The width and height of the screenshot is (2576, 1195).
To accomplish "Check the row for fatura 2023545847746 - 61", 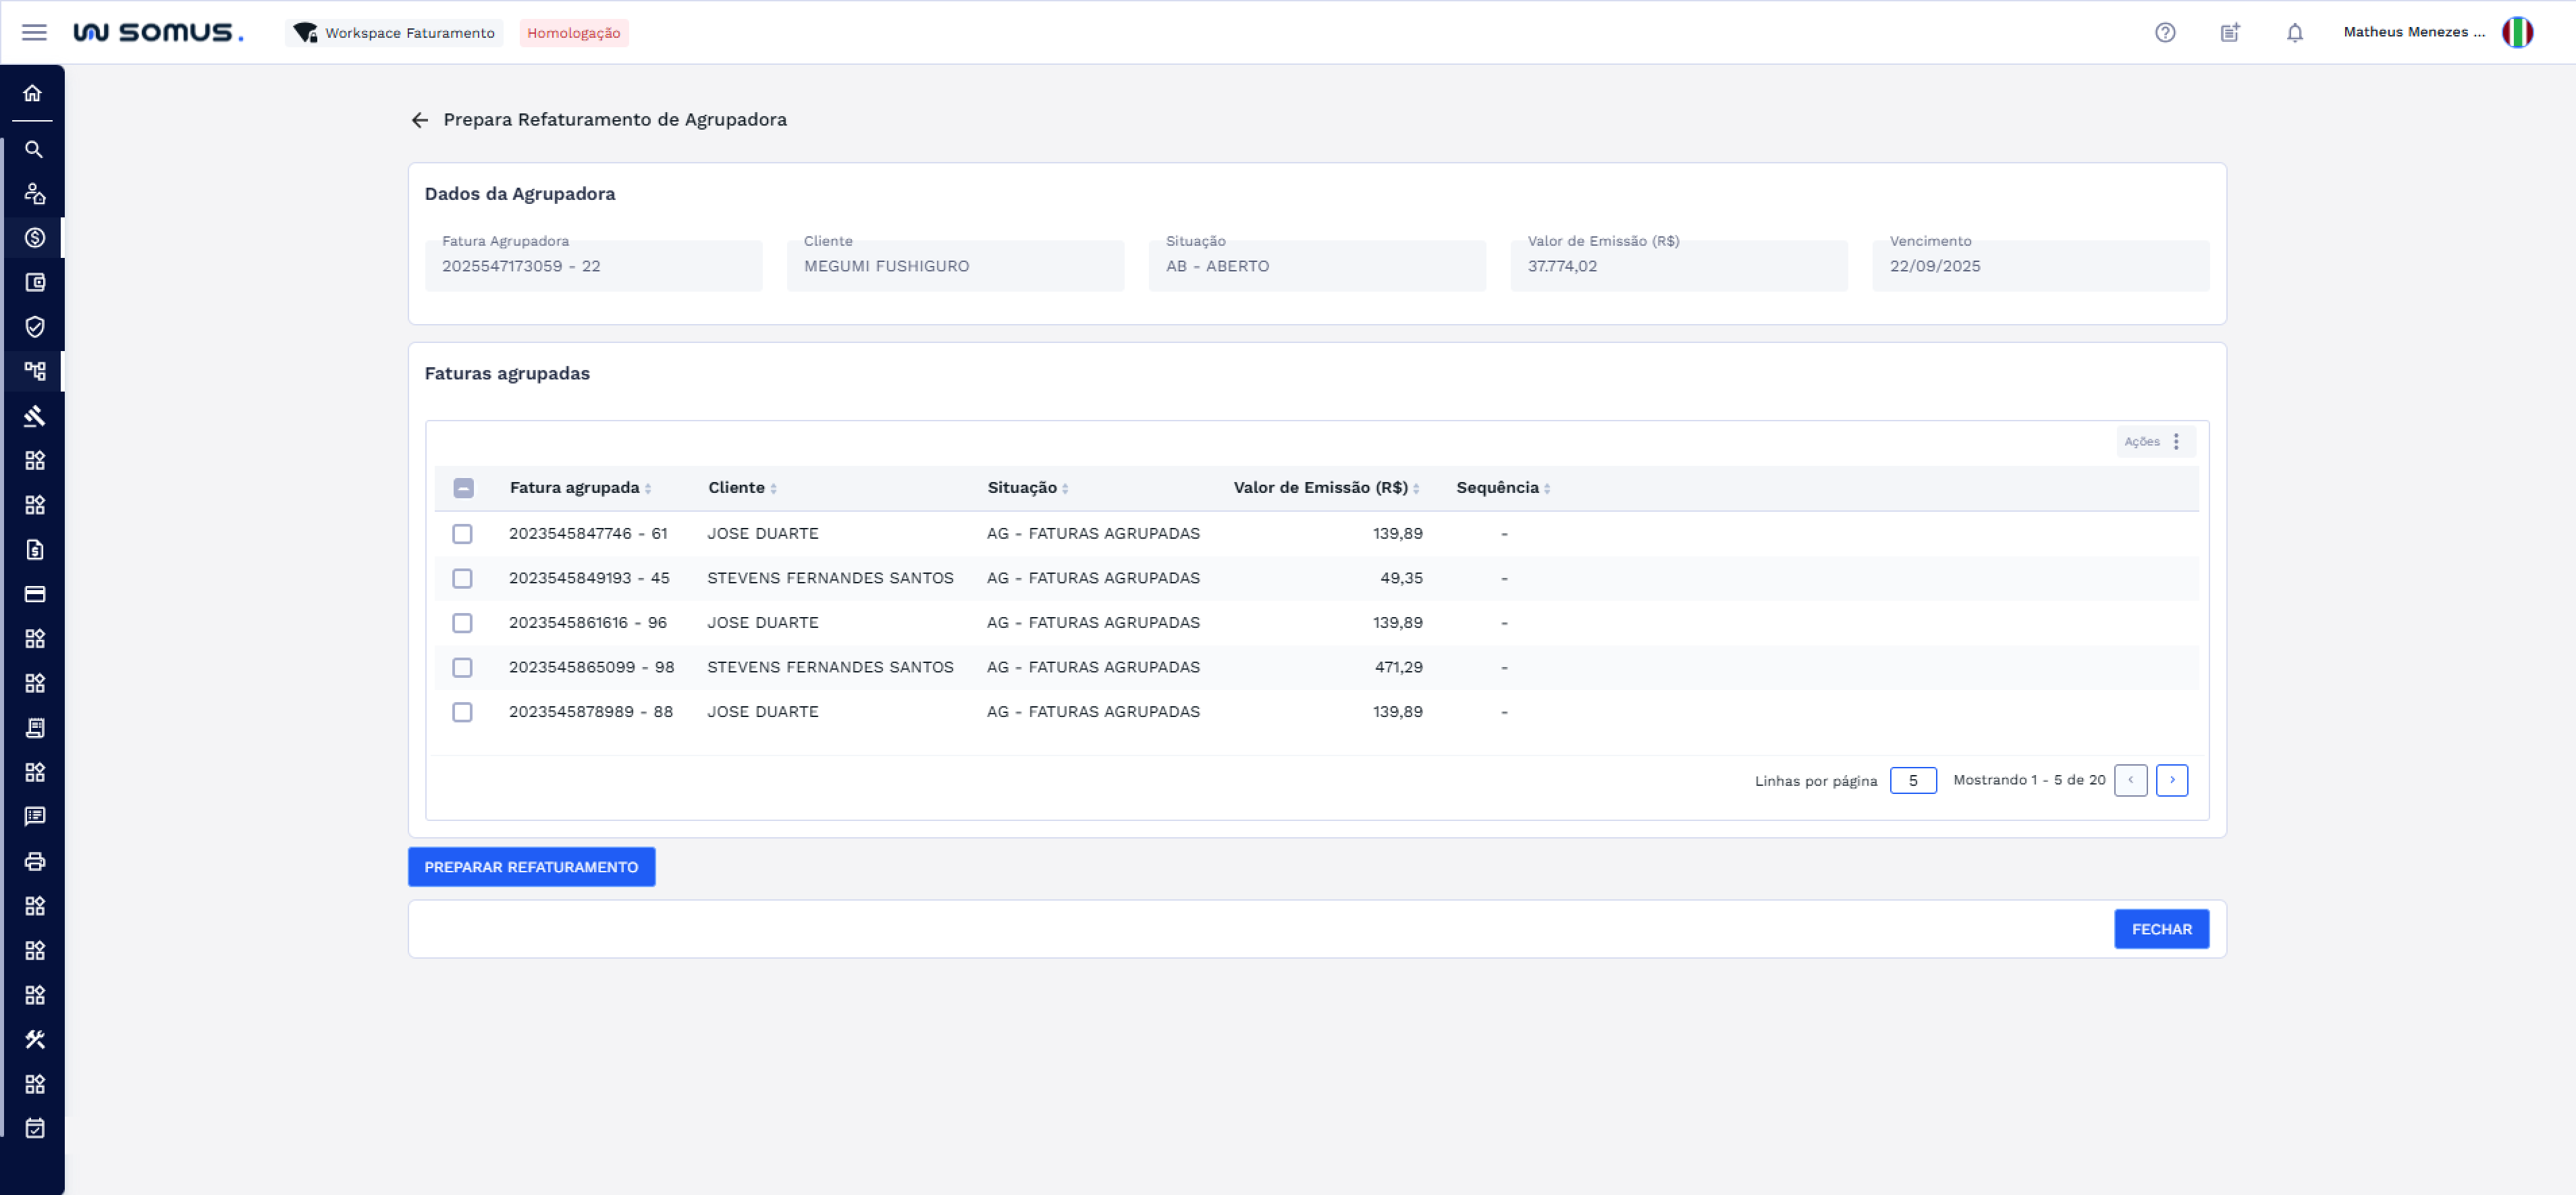I will pos(462,534).
